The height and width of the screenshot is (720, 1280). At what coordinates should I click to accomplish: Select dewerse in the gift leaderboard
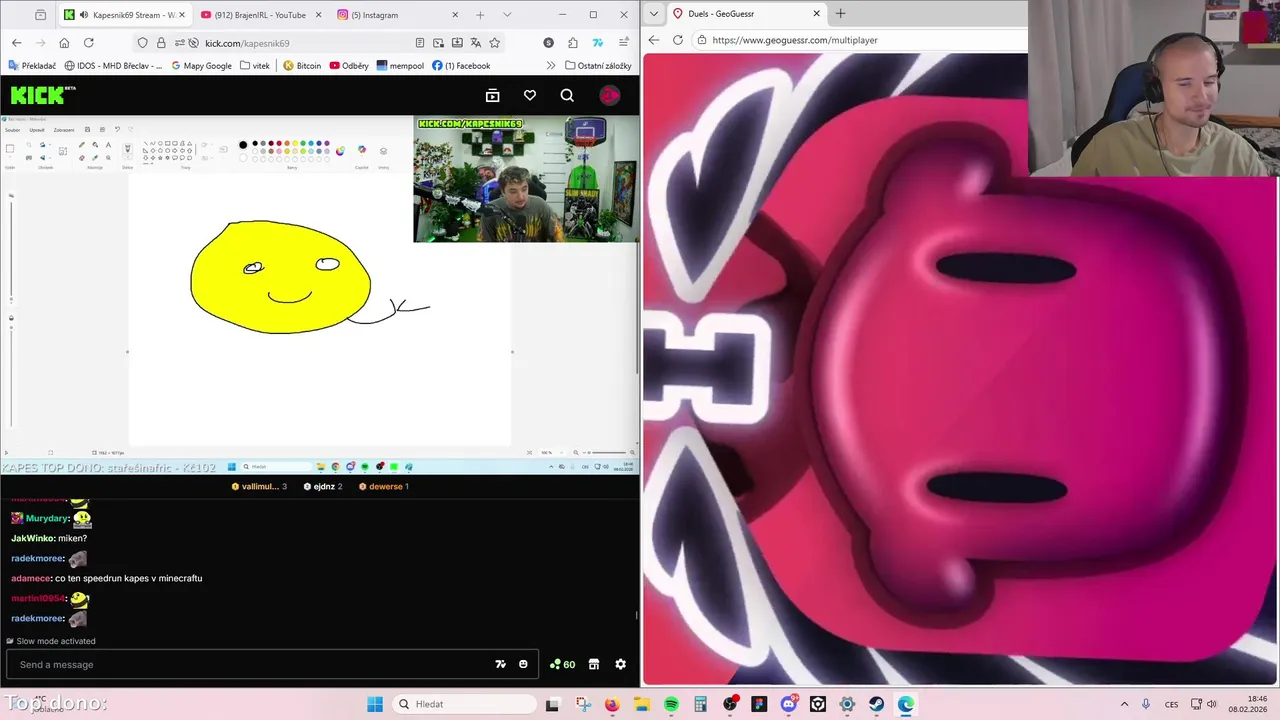384,486
